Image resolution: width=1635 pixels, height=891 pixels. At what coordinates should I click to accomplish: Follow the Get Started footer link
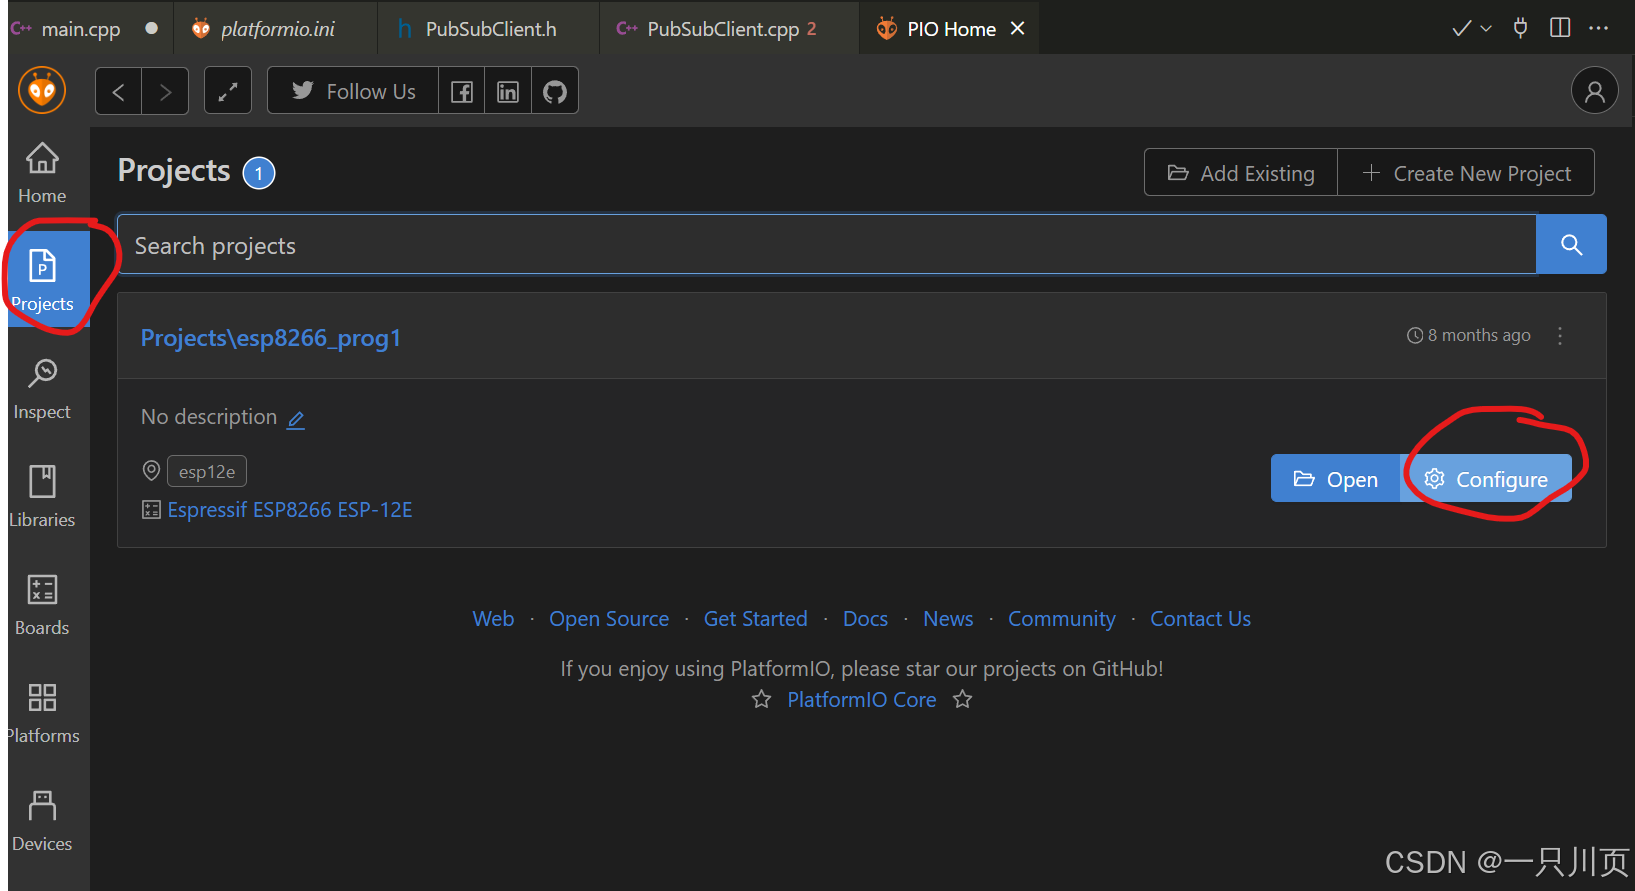pyautogui.click(x=756, y=619)
